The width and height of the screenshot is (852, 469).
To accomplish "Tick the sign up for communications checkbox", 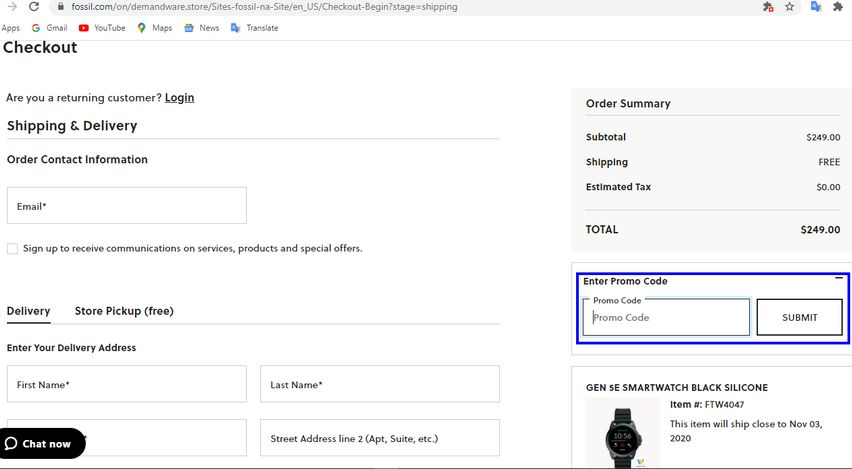I will pyautogui.click(x=12, y=248).
